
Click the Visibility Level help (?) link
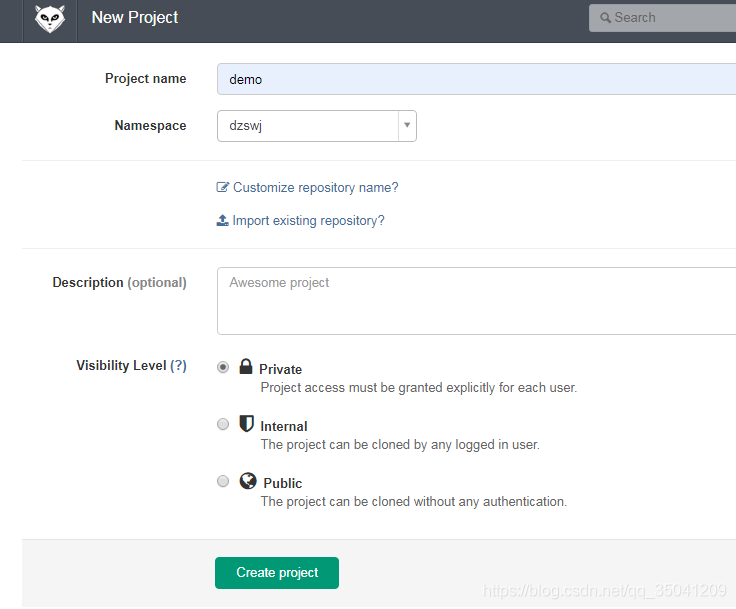click(178, 365)
